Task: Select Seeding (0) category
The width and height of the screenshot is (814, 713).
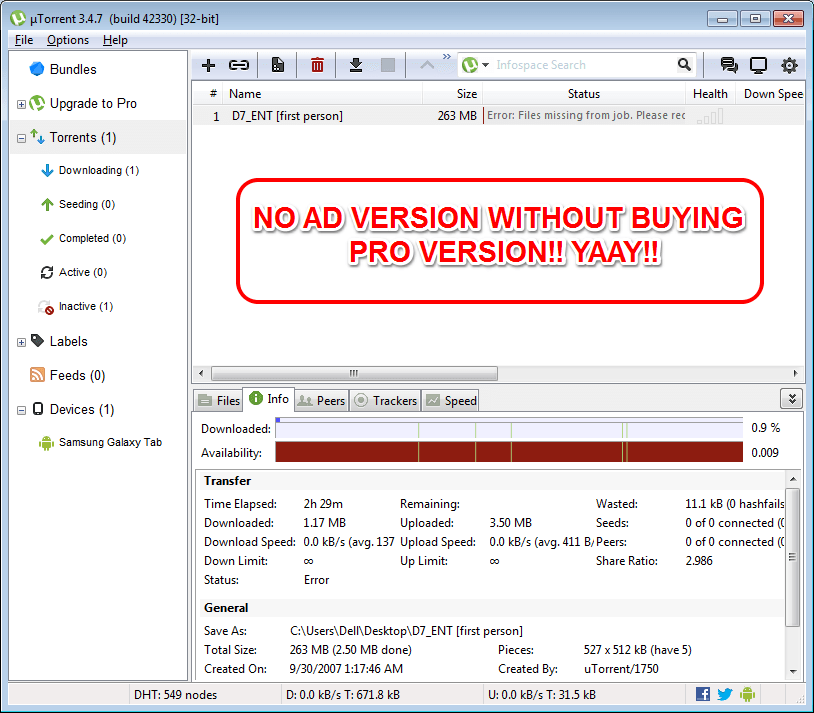Action: 87,204
